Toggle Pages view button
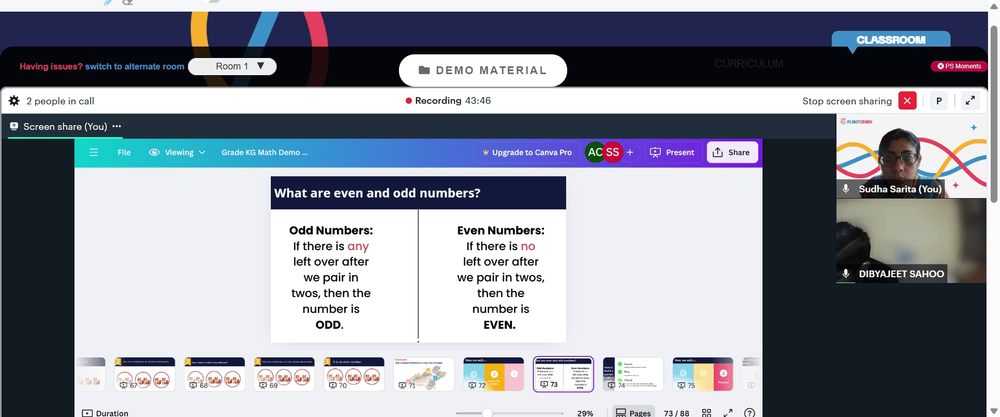This screenshot has width=1000, height=417. (x=633, y=413)
